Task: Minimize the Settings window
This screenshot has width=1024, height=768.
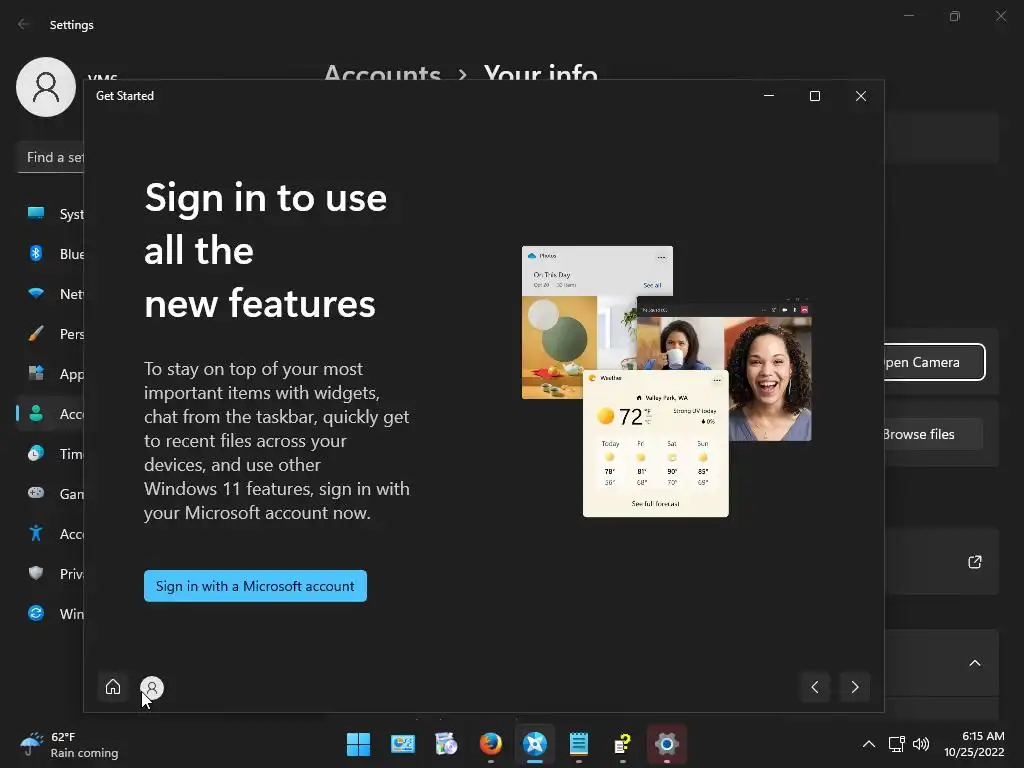Action: pos(908,16)
